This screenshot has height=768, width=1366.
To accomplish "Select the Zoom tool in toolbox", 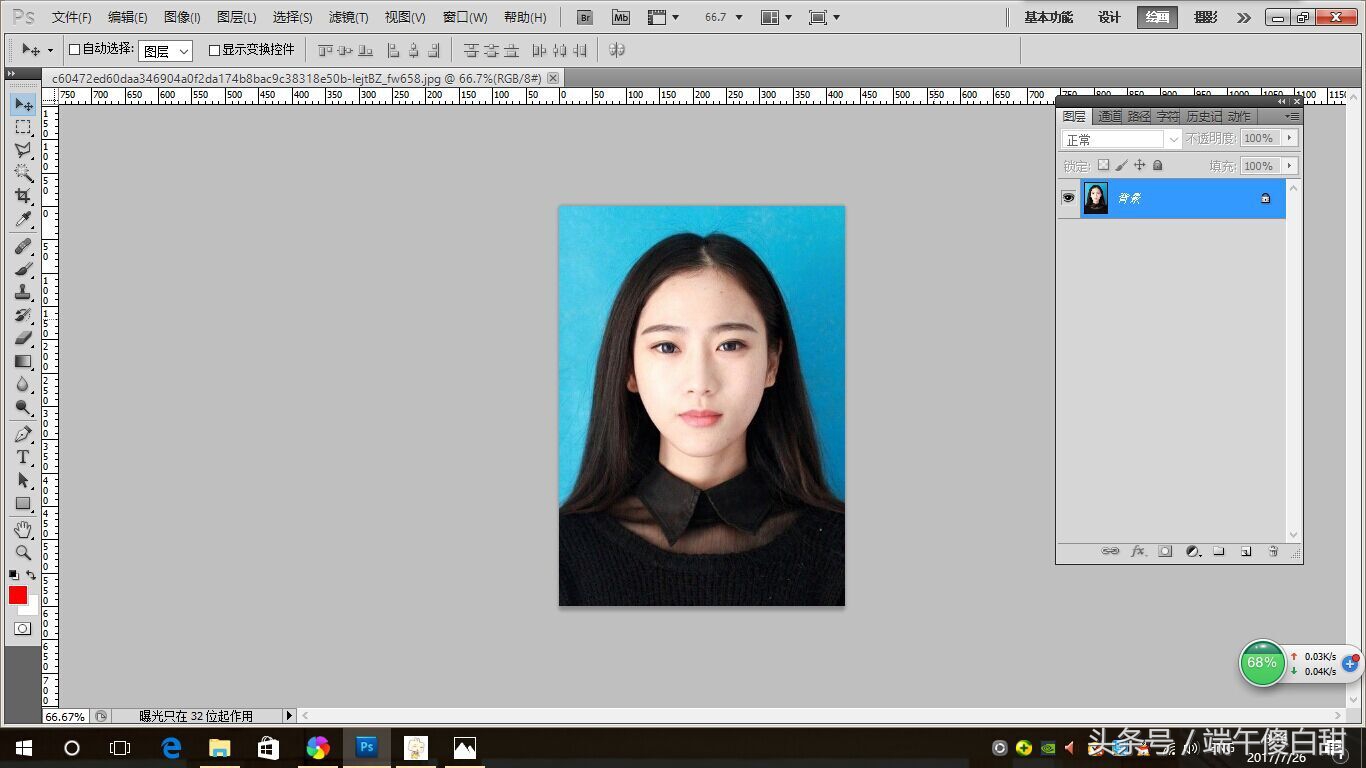I will pos(23,552).
